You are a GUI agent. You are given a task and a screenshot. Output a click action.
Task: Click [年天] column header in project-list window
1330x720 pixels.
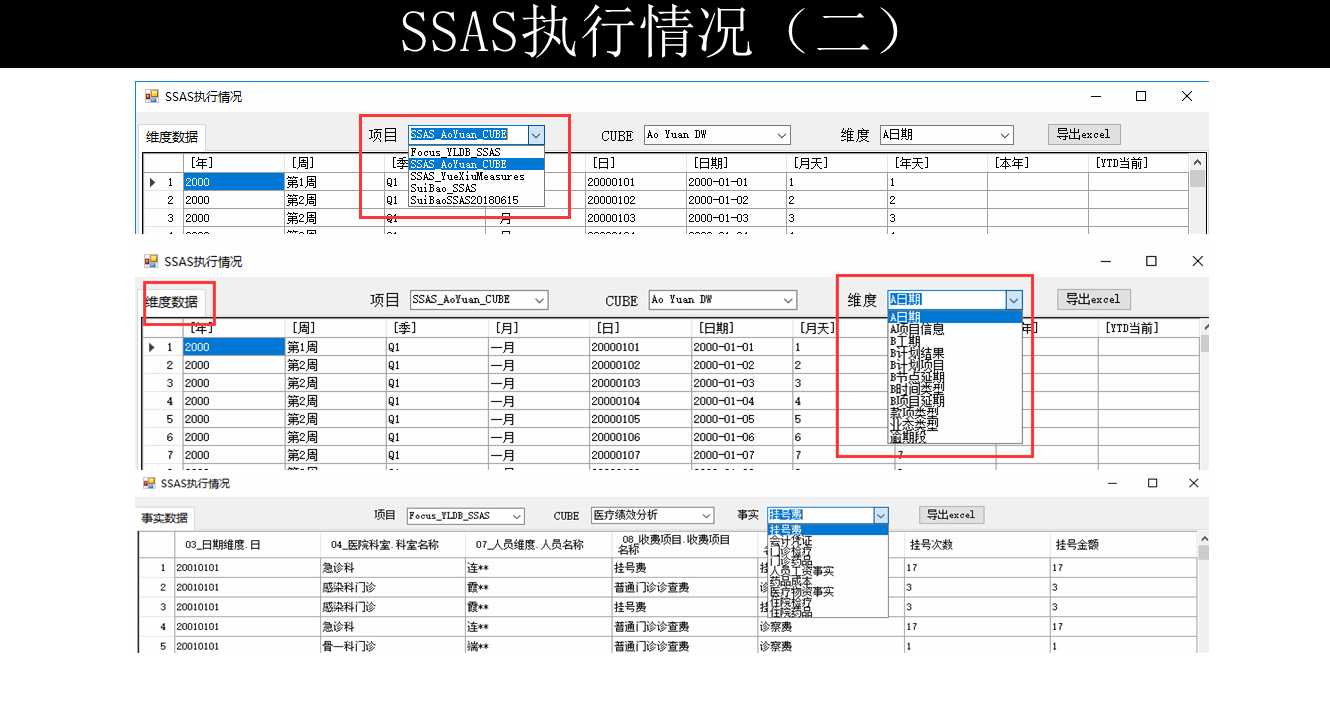pos(937,162)
